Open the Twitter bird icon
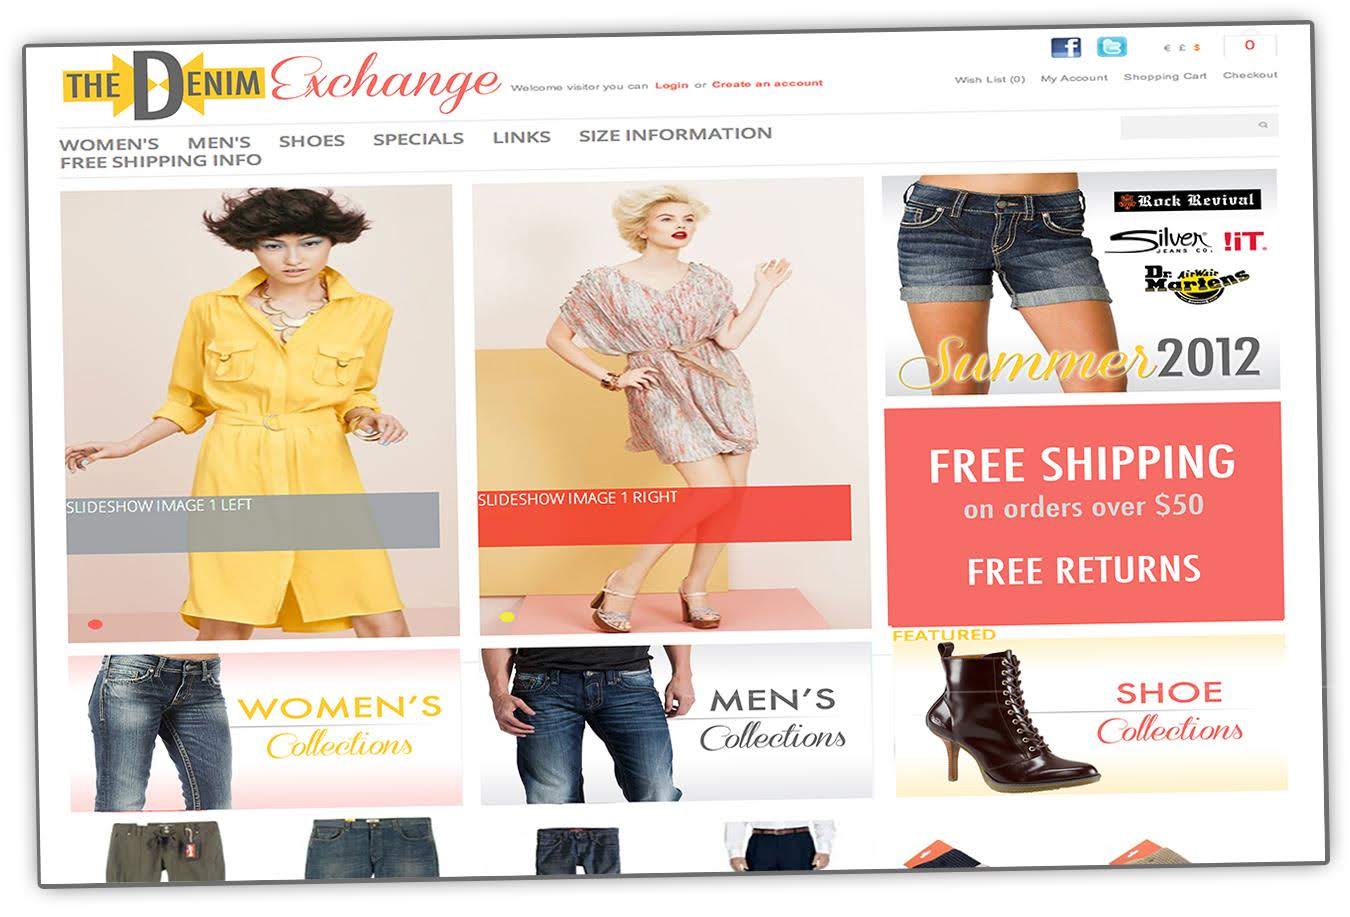Screen dimensions: 1350x917 pos(1112,46)
